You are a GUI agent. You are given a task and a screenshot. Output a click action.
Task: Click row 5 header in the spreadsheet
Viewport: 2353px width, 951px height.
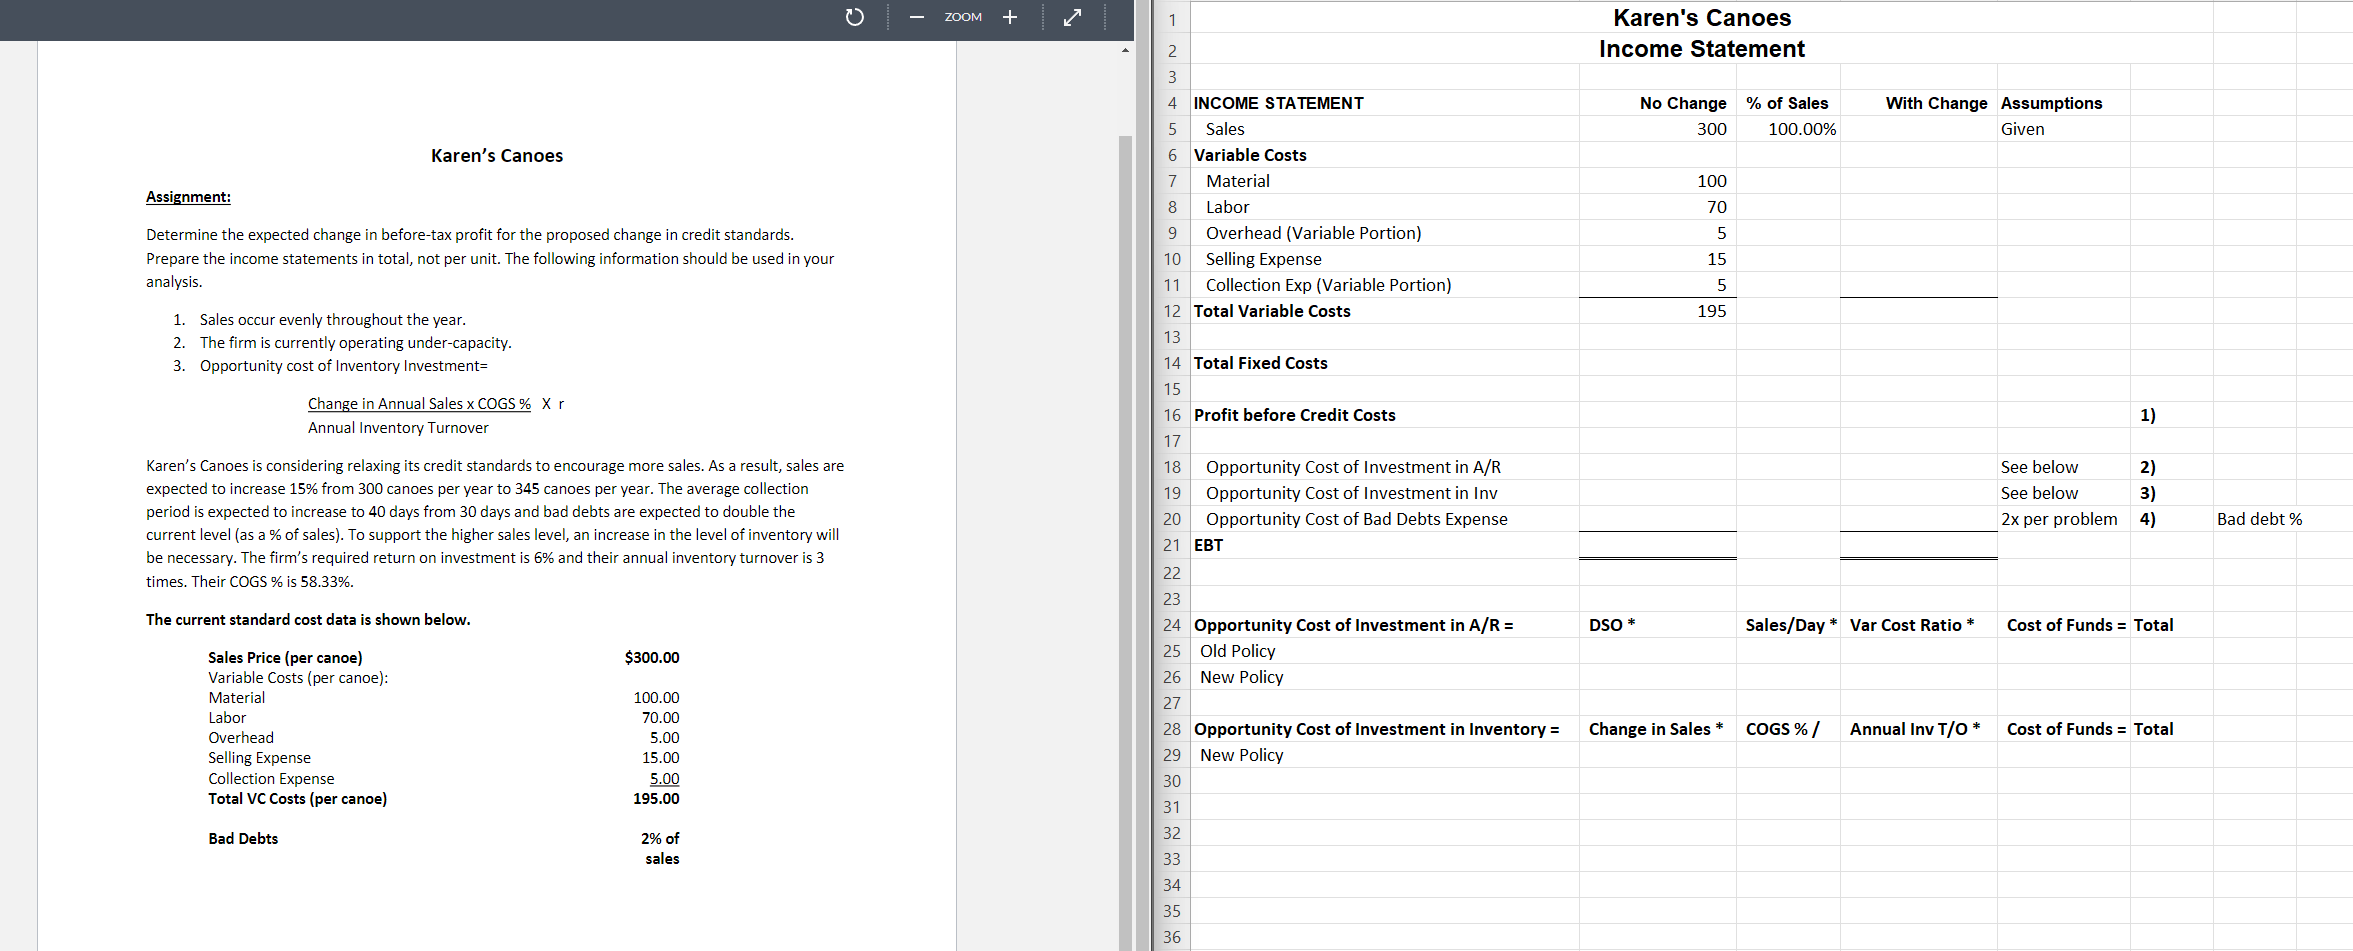pos(1171,128)
